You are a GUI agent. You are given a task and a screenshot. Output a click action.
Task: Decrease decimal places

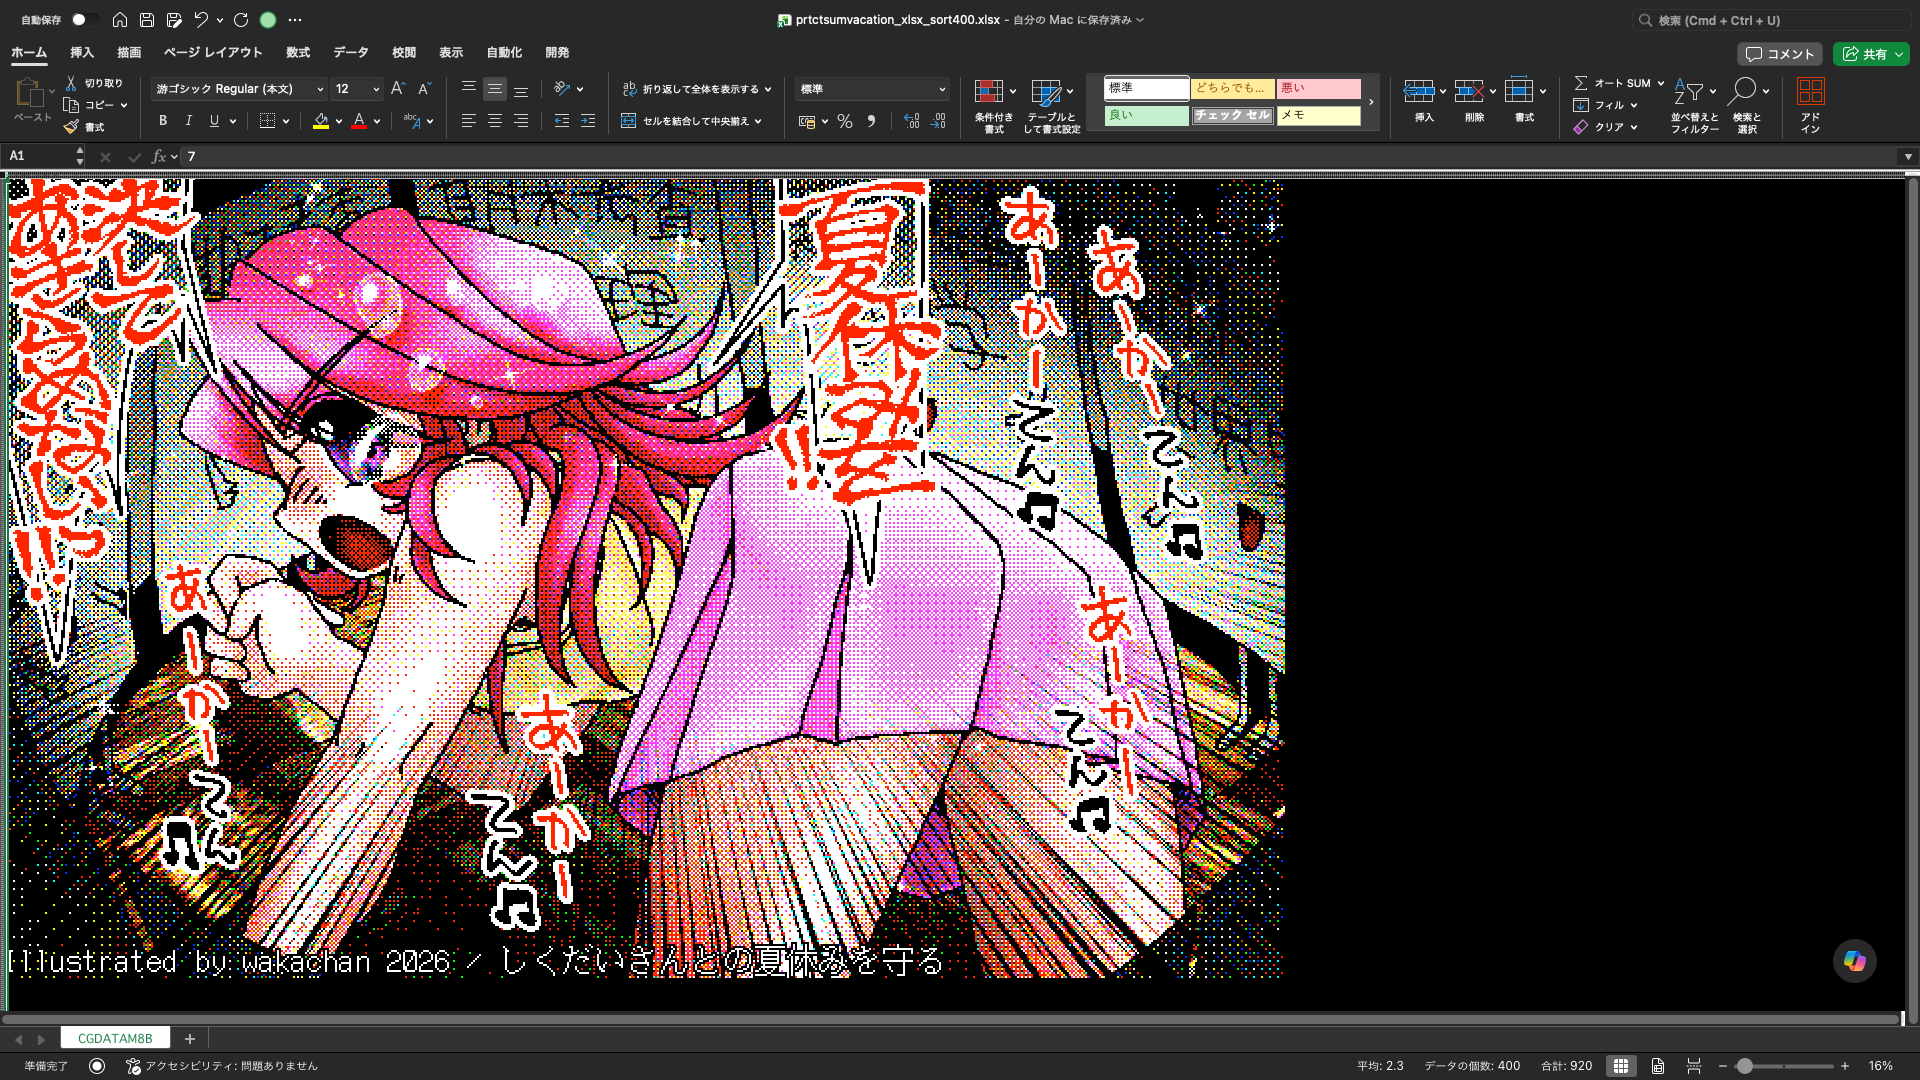[x=938, y=121]
